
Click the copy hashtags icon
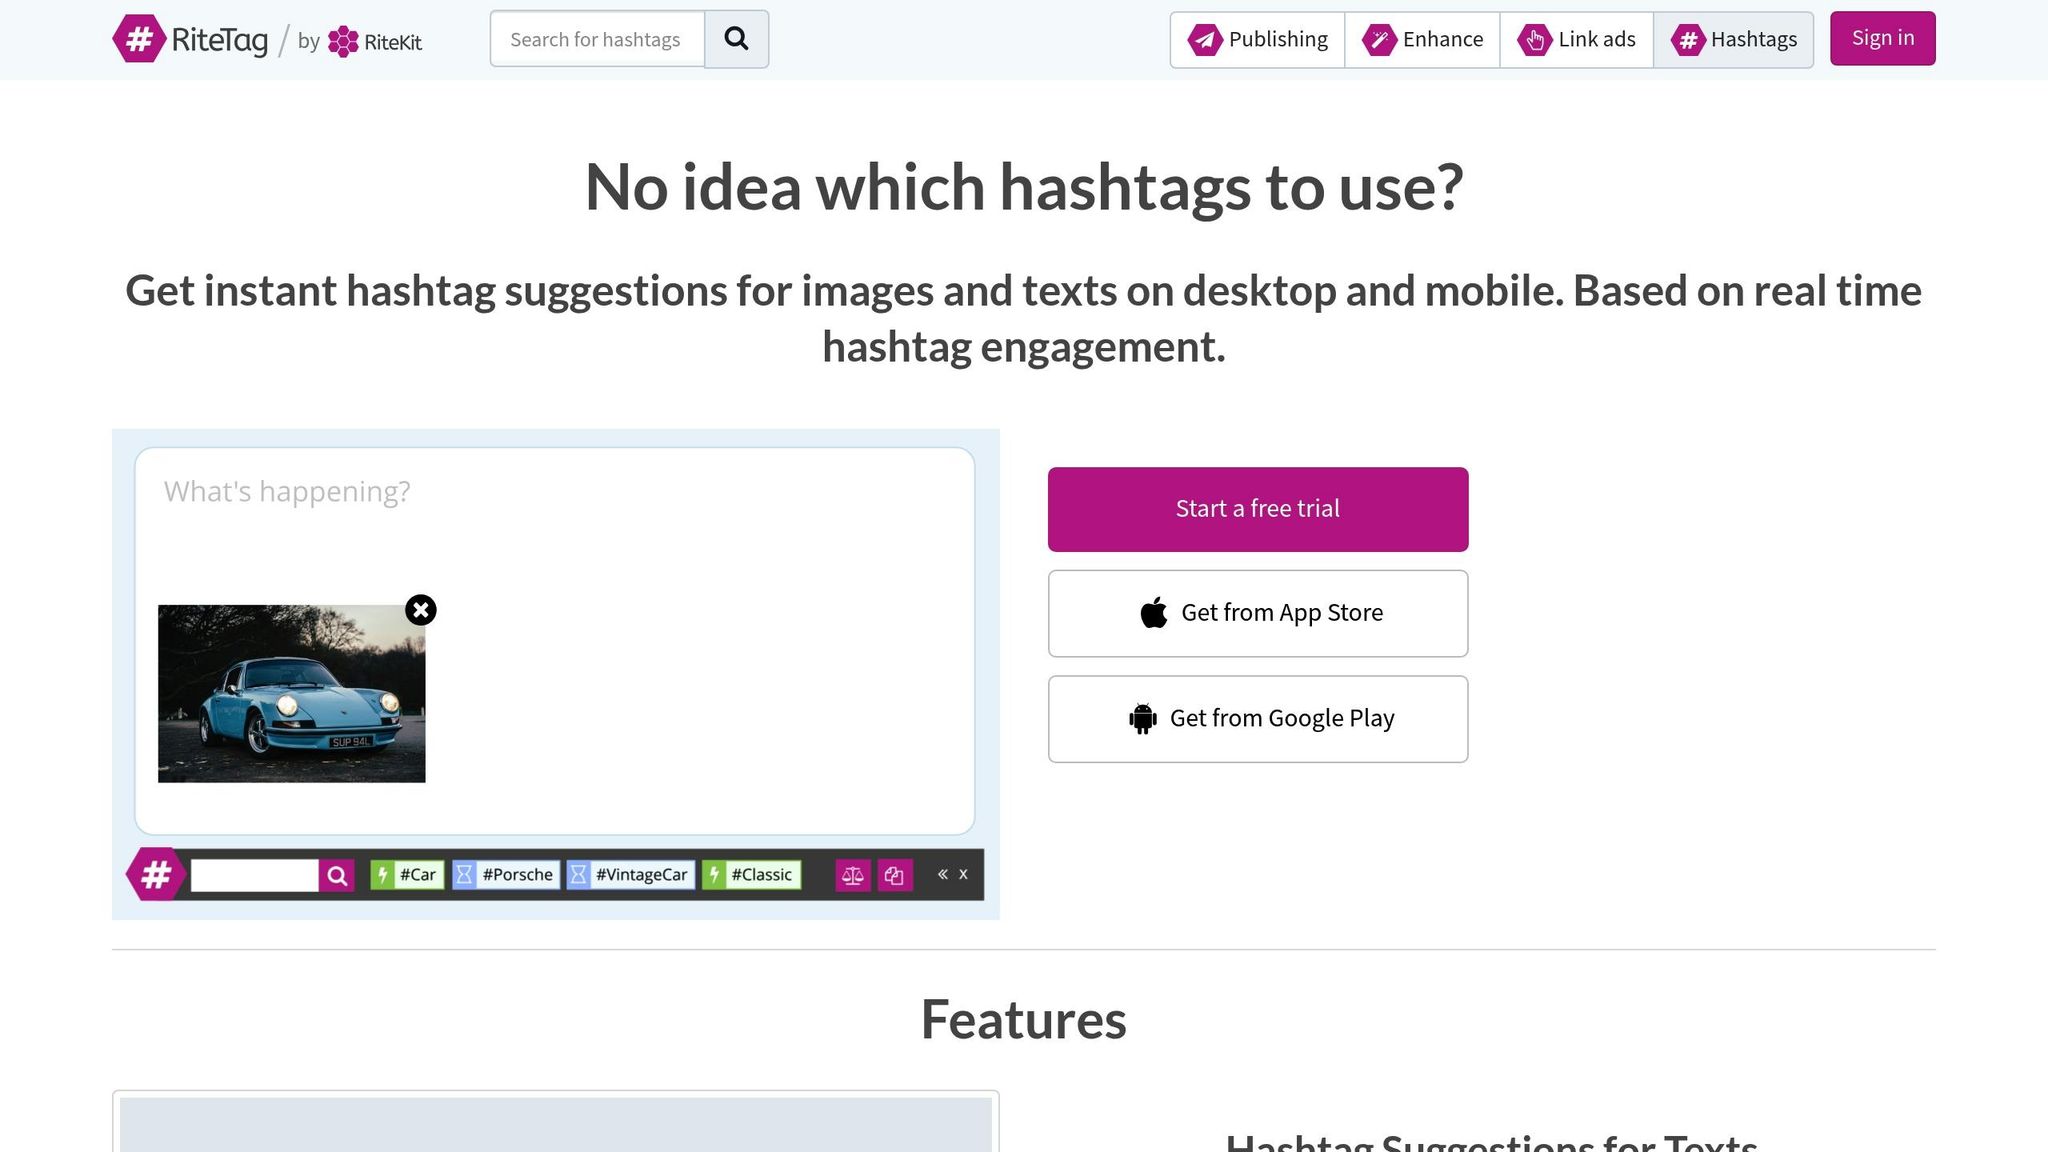tap(894, 875)
